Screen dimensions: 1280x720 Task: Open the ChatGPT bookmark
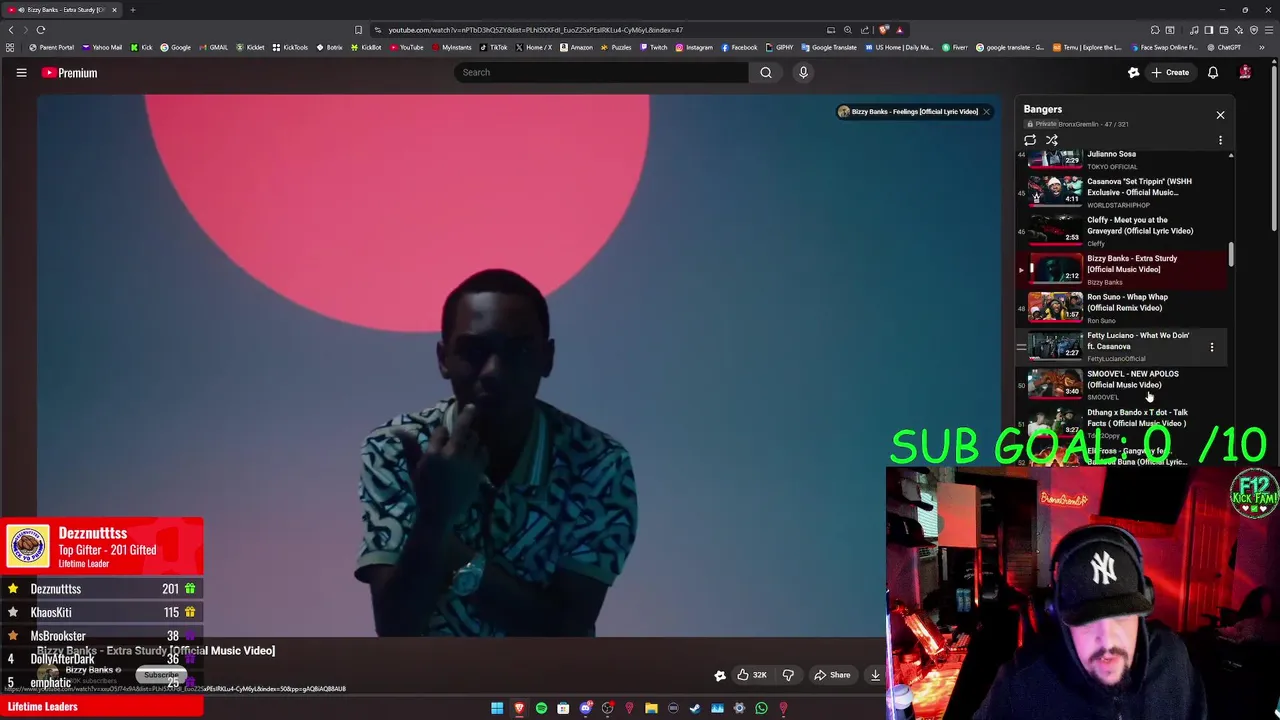point(1224,47)
